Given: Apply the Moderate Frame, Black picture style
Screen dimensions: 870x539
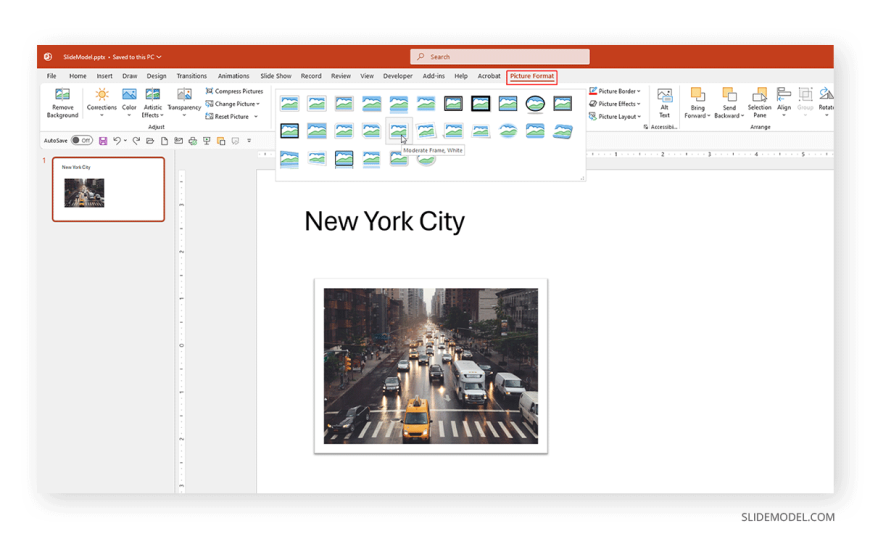Looking at the screenshot, I should [x=290, y=131].
